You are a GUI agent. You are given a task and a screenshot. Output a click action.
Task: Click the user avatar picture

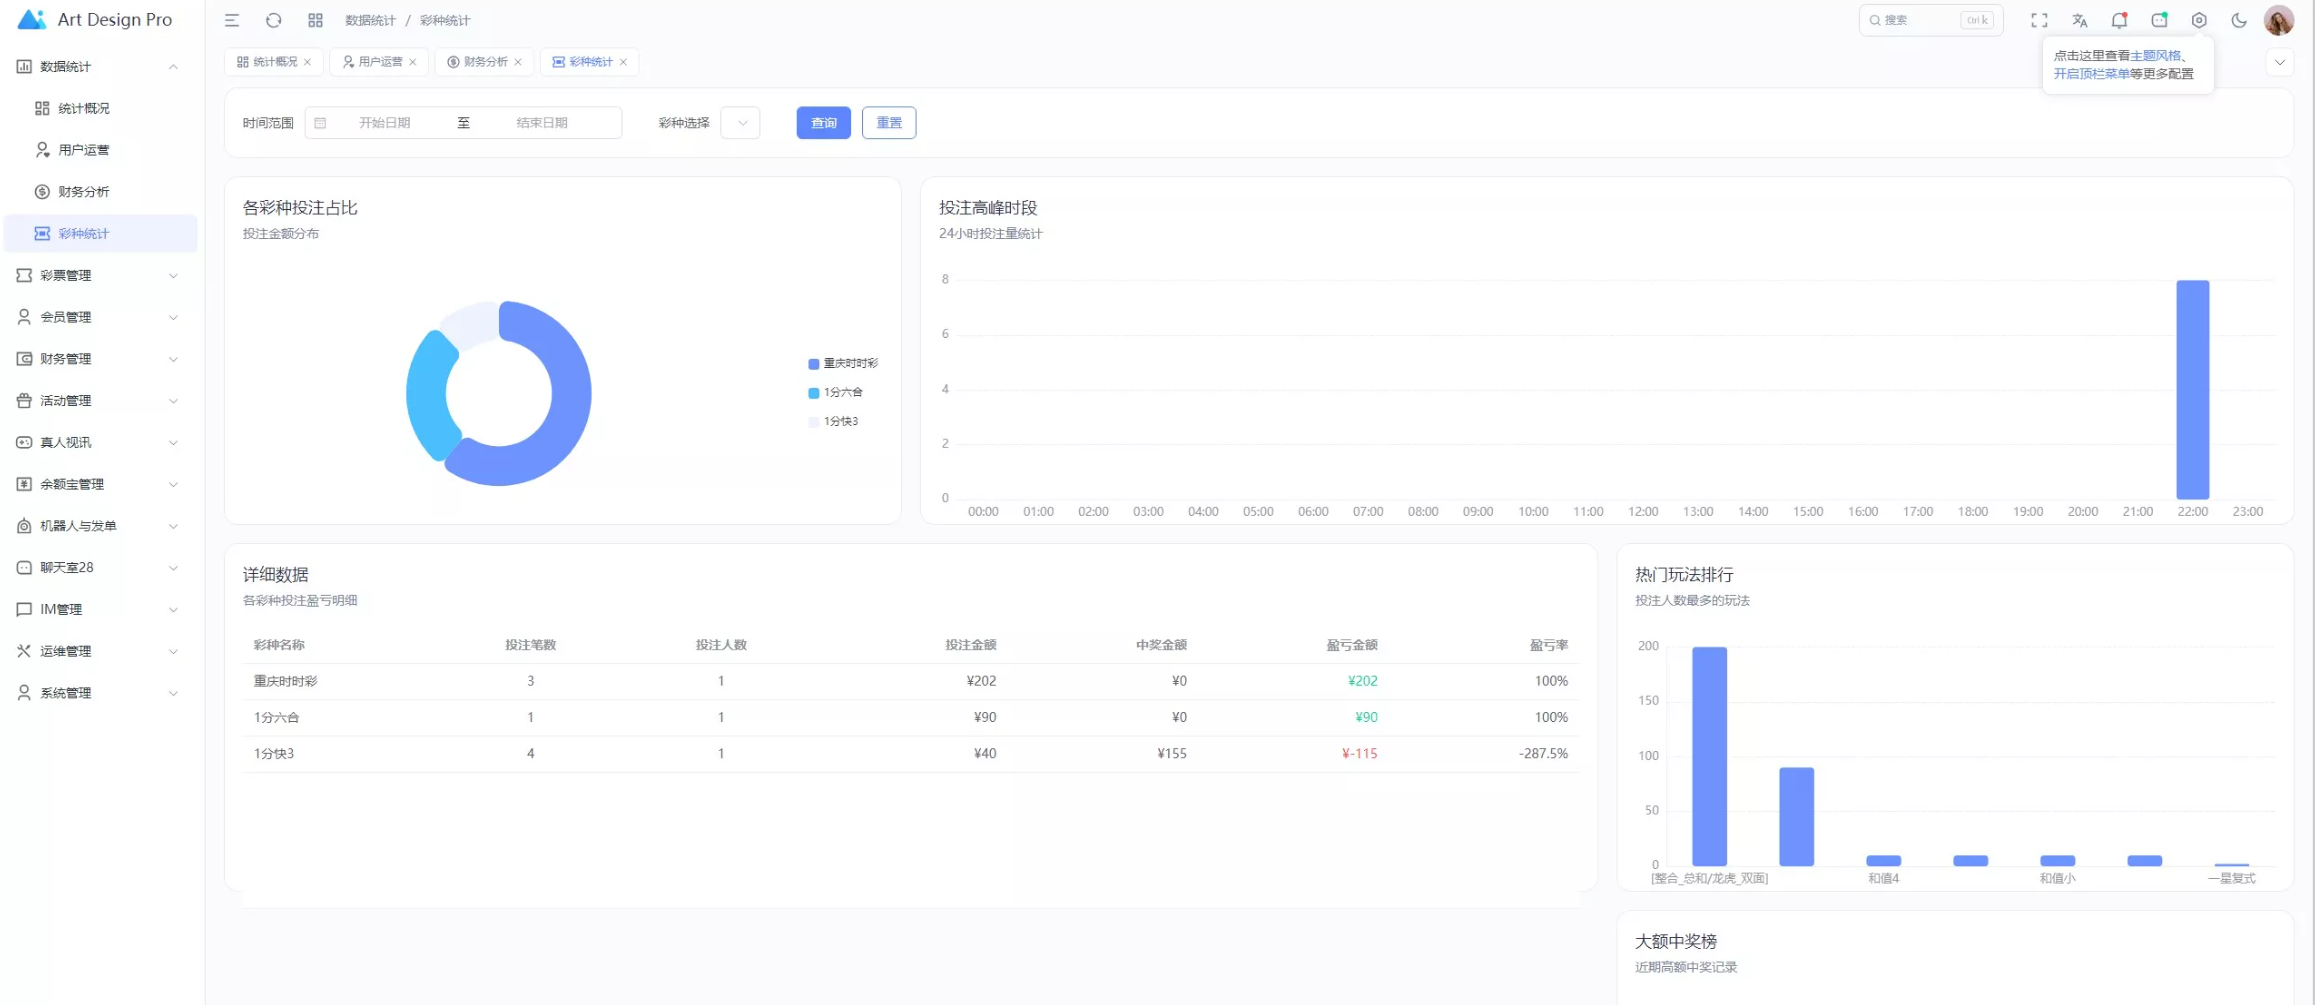click(x=2279, y=20)
